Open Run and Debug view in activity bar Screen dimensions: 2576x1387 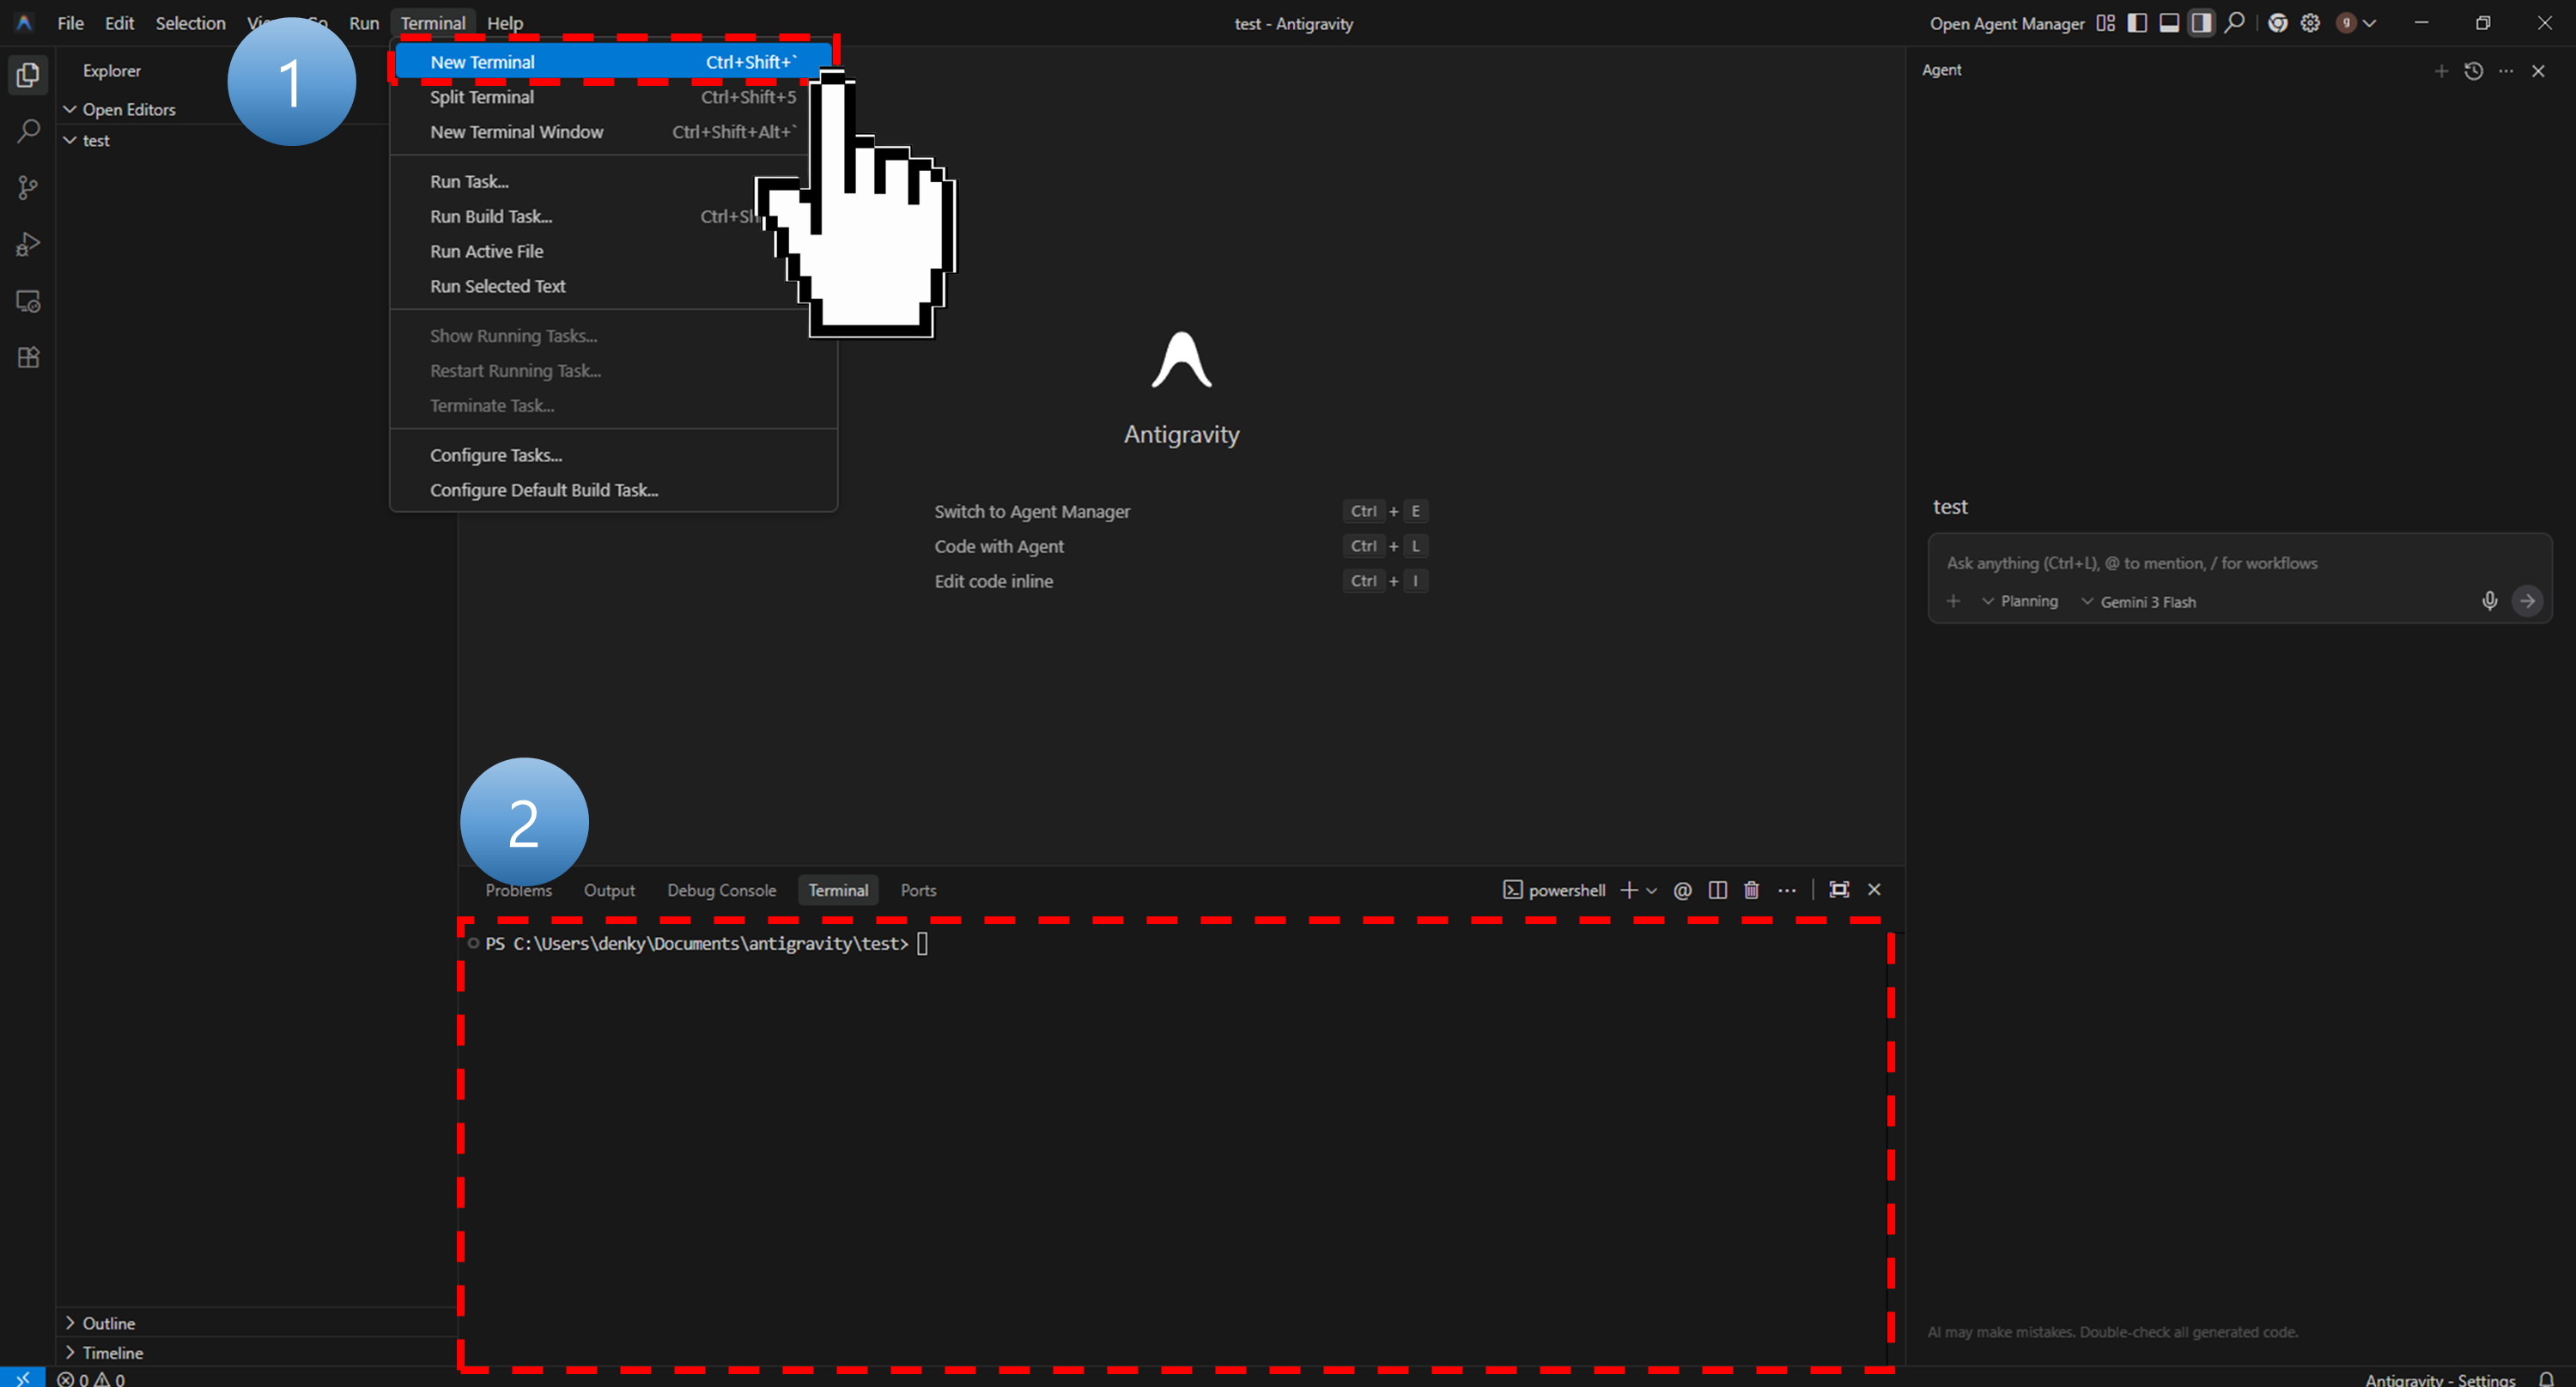tap(28, 245)
